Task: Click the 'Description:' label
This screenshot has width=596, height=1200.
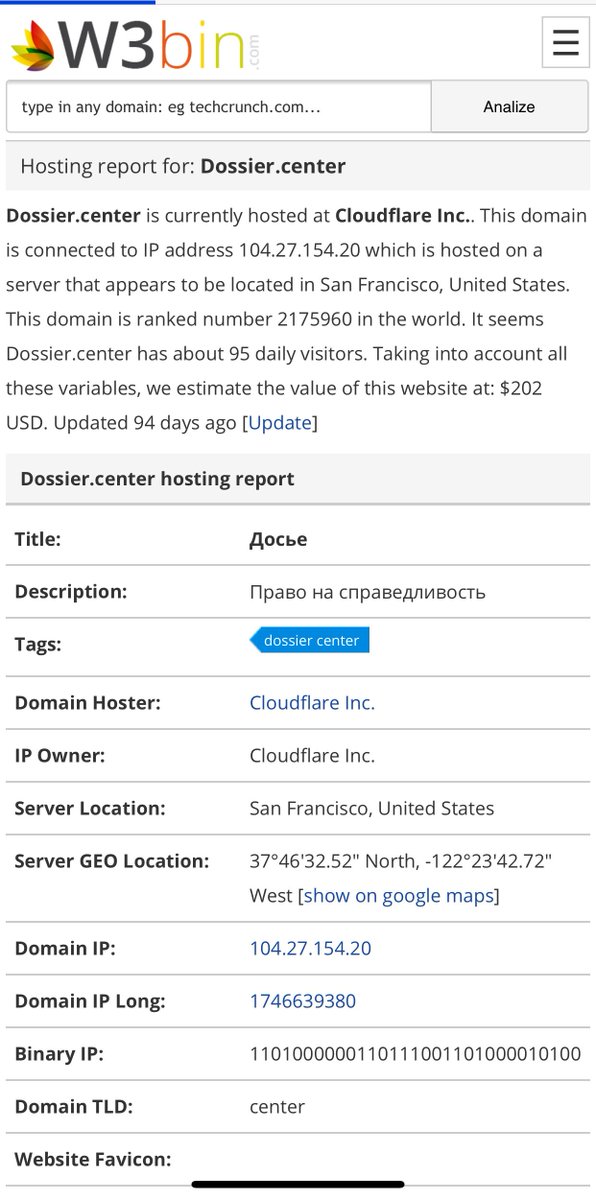Action: tap(71, 591)
